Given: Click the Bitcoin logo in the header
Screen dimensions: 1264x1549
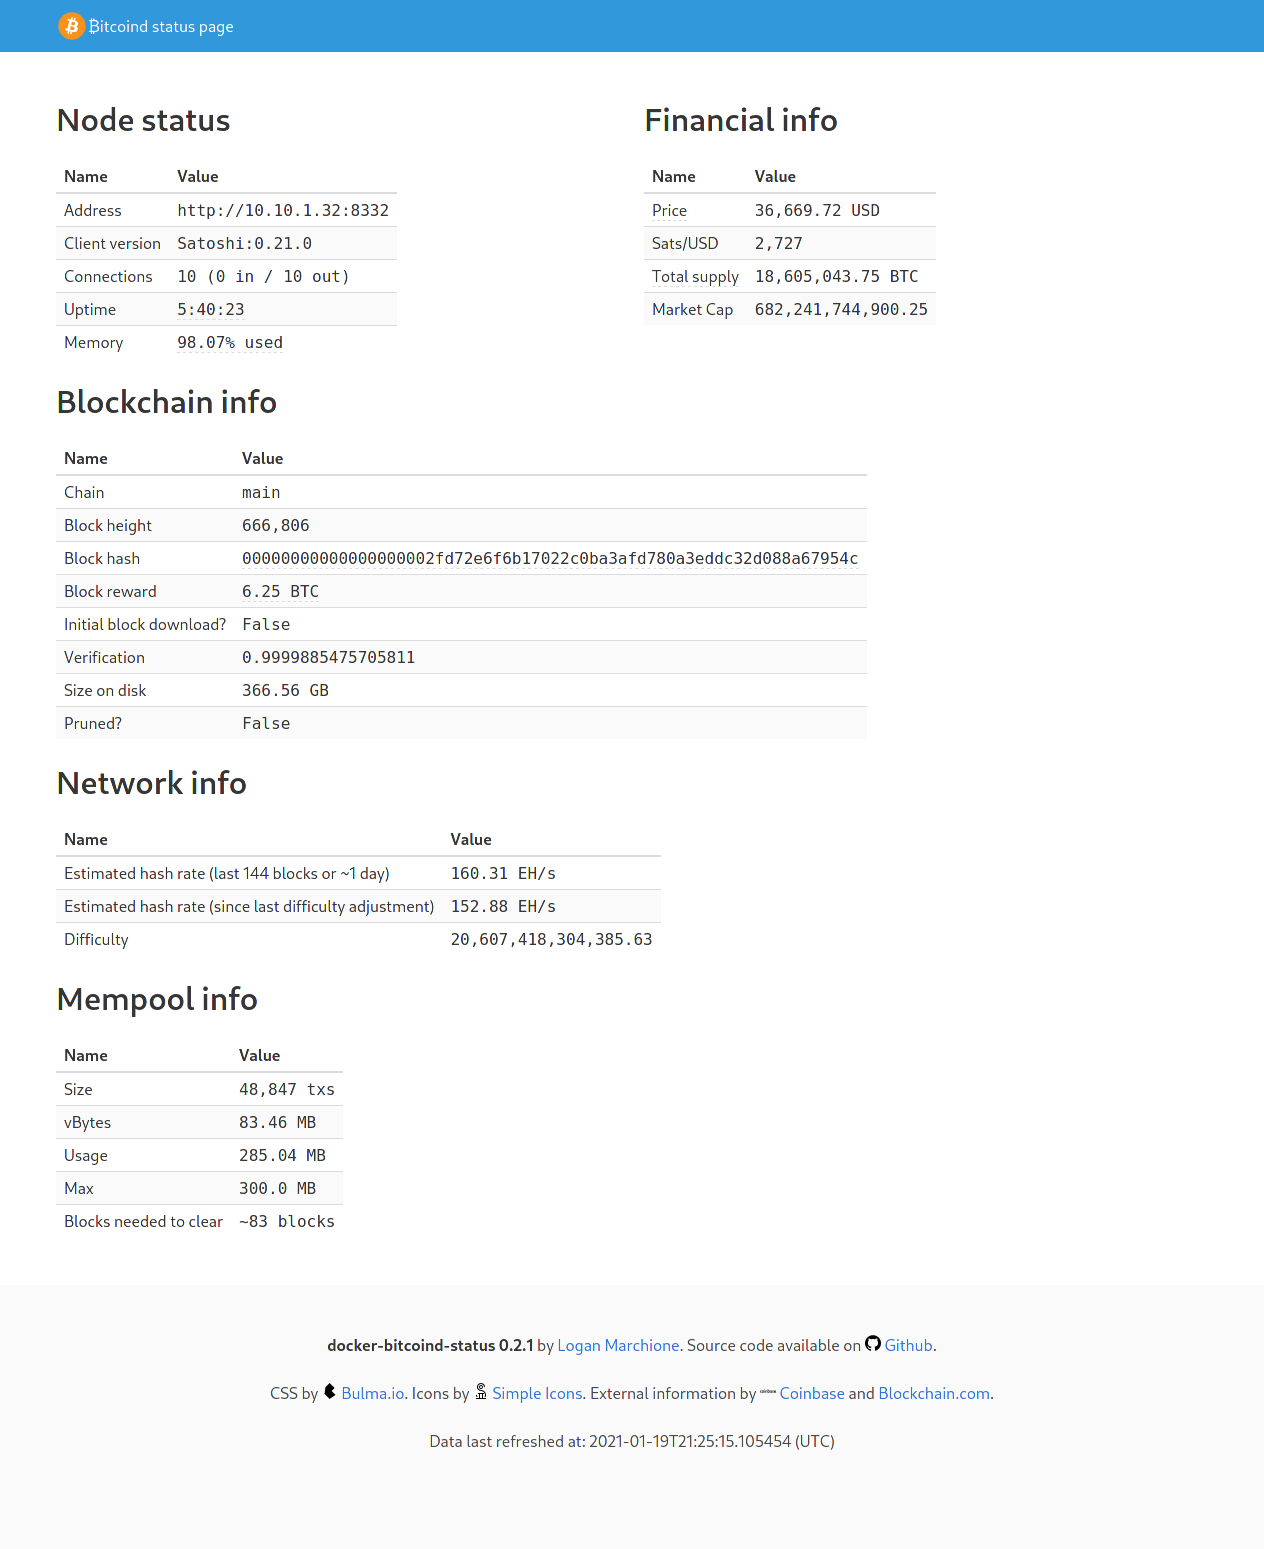Looking at the screenshot, I should tap(71, 26).
